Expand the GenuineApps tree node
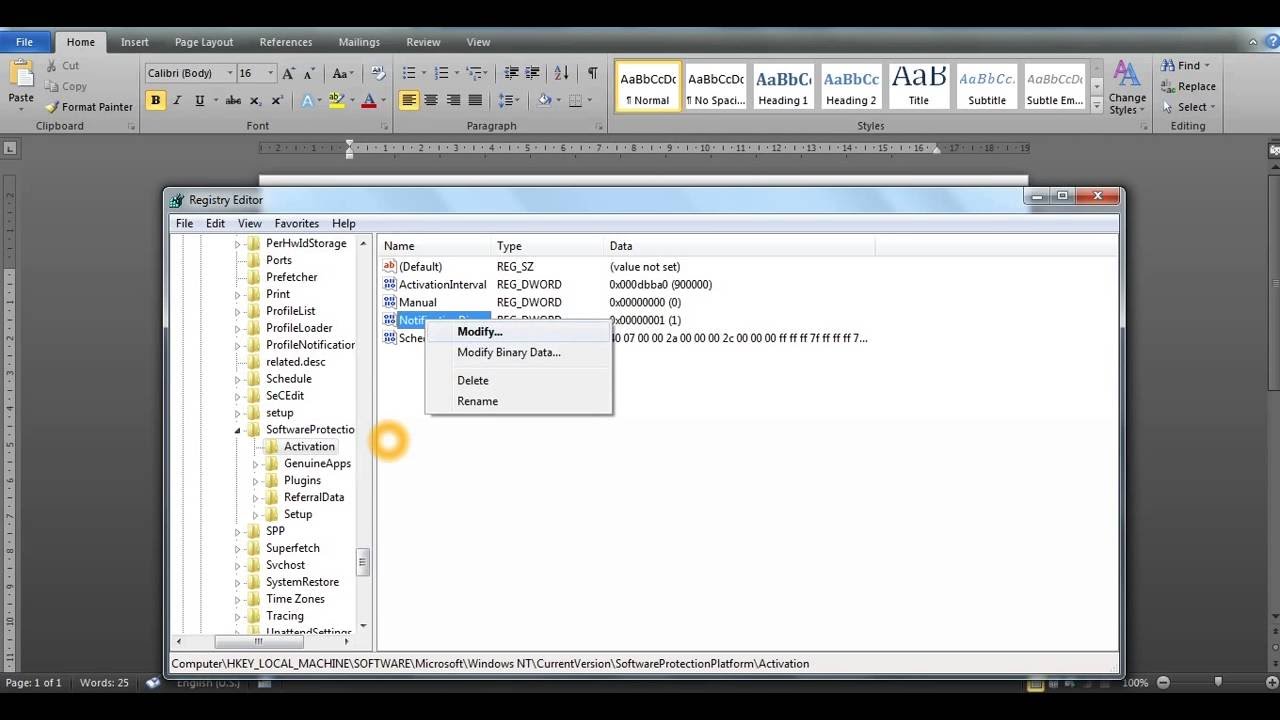 256,464
